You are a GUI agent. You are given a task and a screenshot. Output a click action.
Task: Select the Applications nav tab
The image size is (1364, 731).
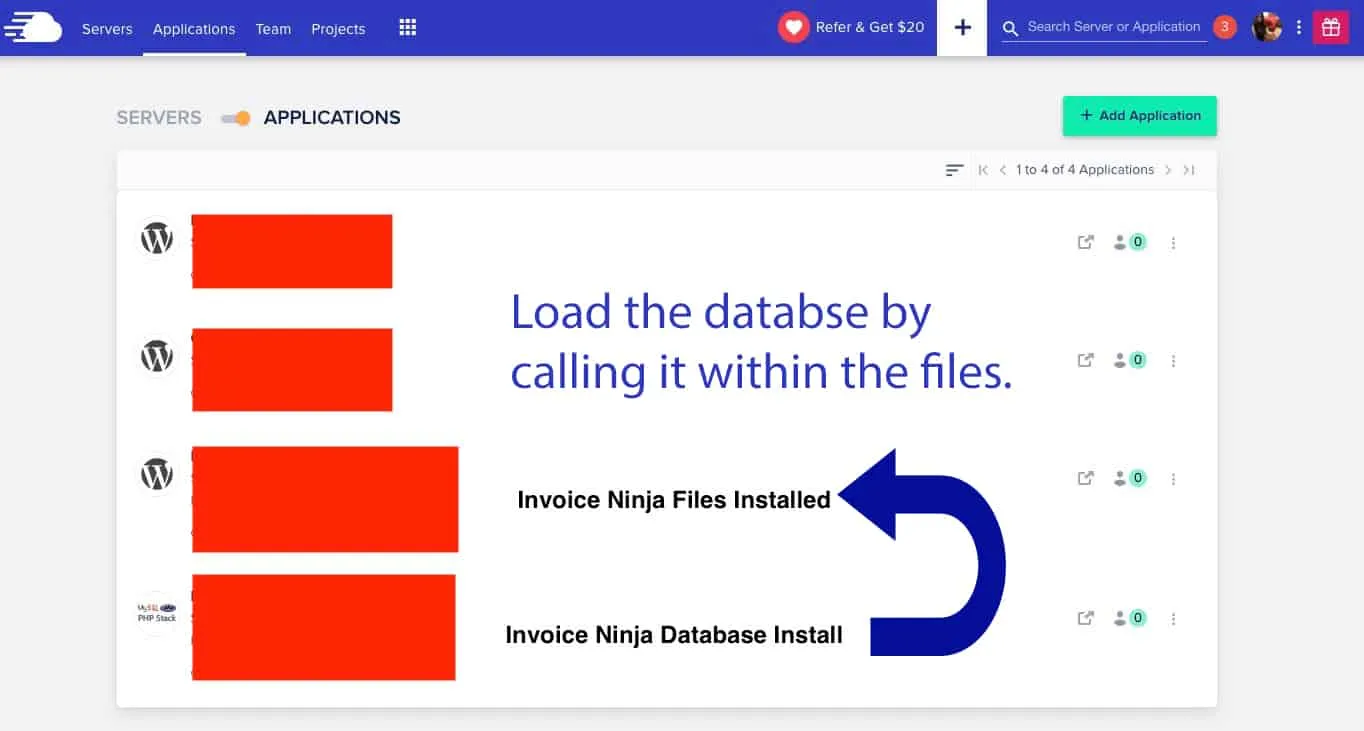194,28
